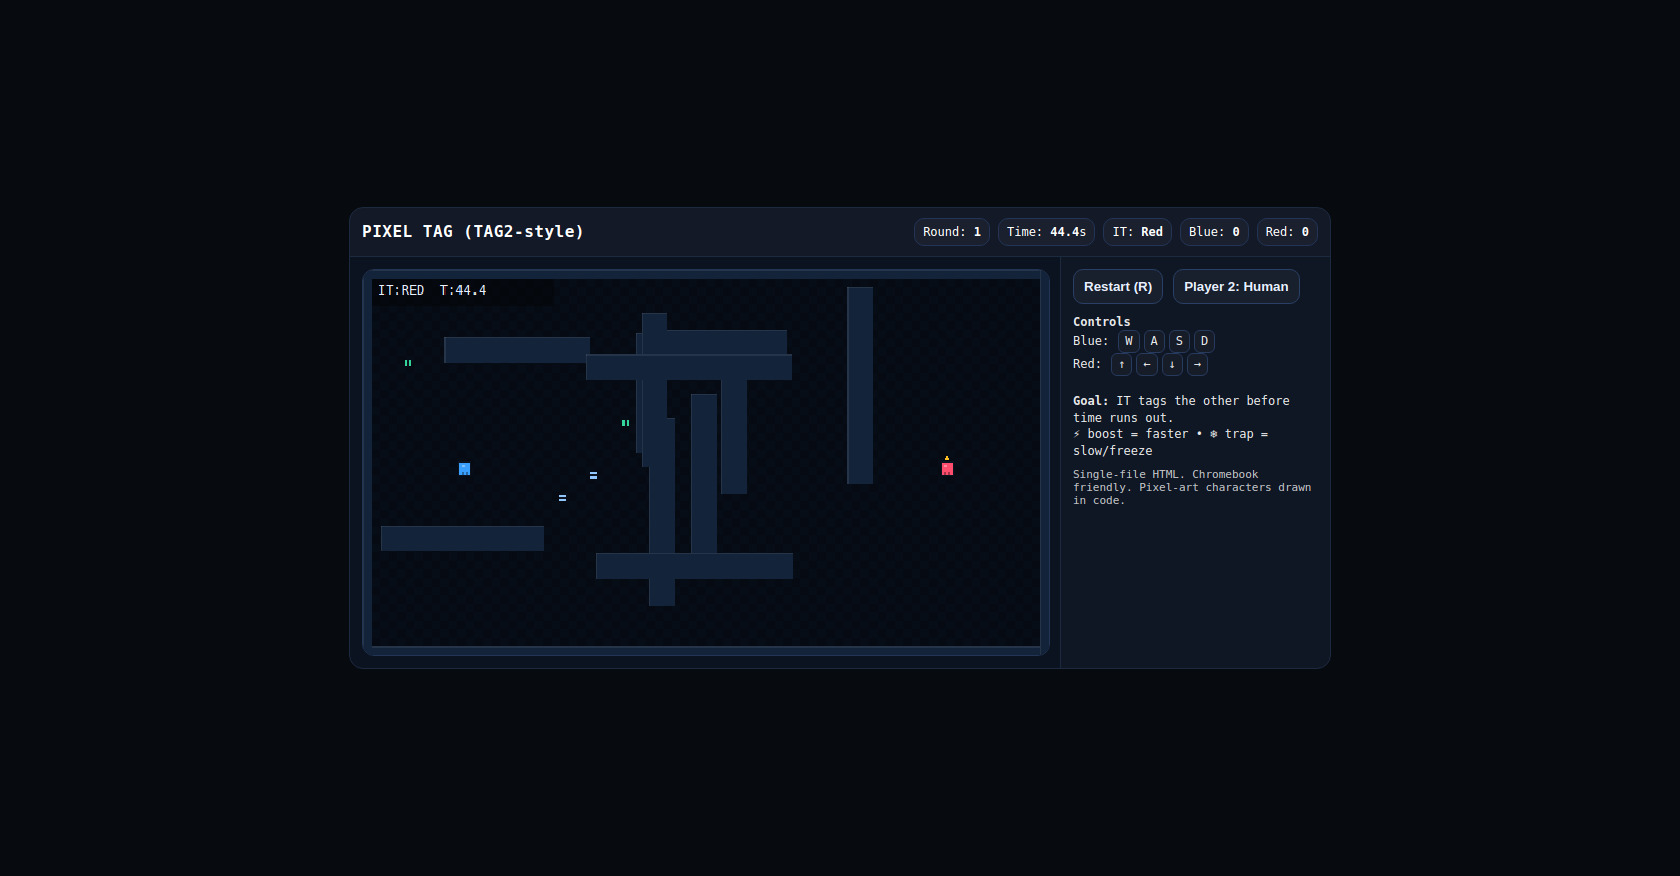Click the green pickup near the top-left wall
The height and width of the screenshot is (876, 1680).
(x=408, y=363)
